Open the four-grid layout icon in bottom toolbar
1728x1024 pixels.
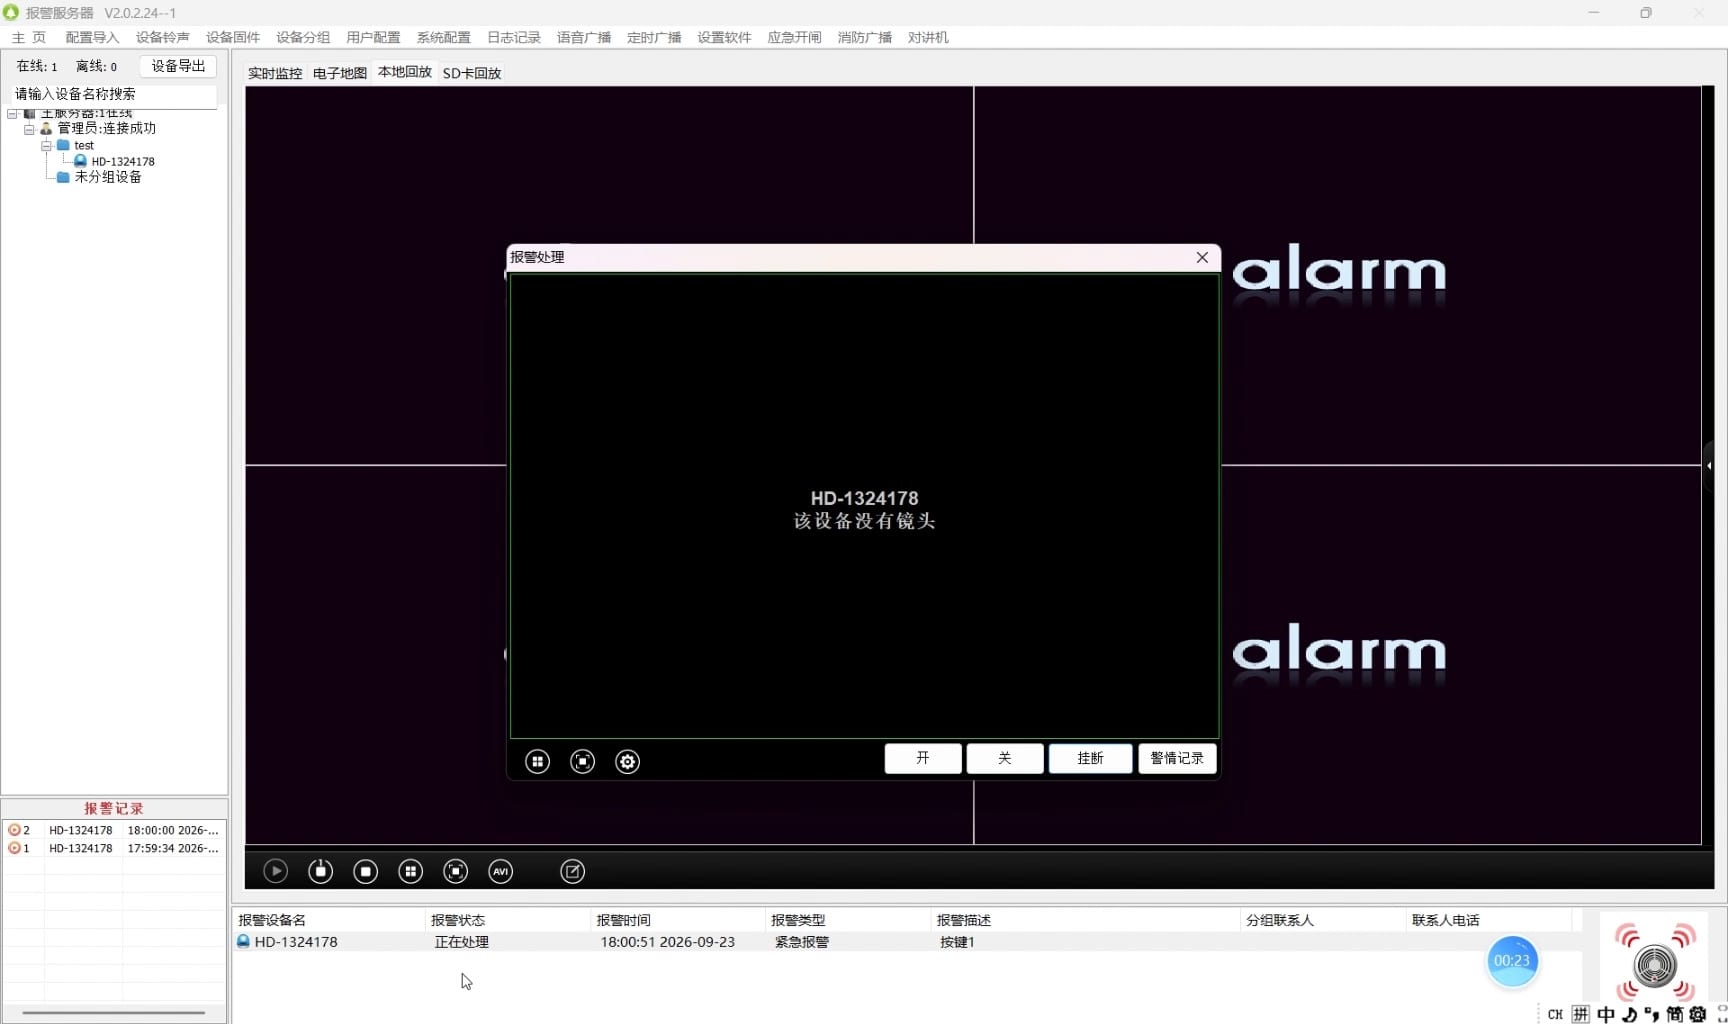411,871
